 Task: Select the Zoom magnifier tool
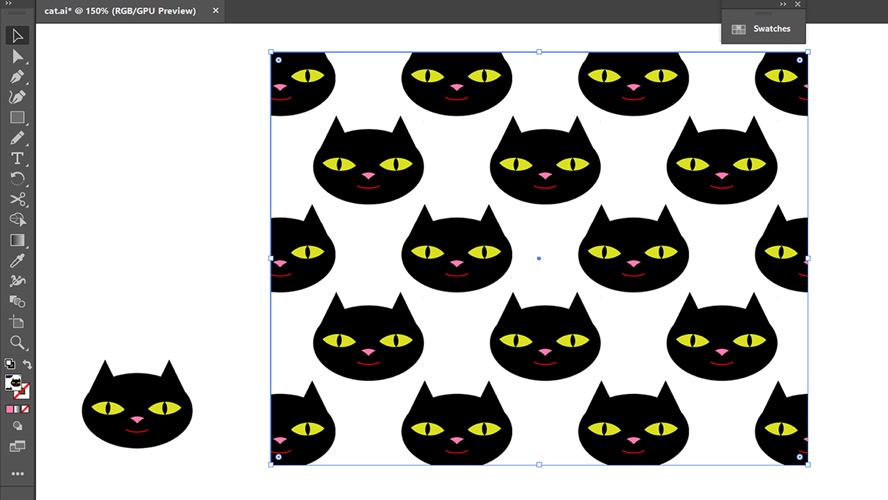pos(18,342)
